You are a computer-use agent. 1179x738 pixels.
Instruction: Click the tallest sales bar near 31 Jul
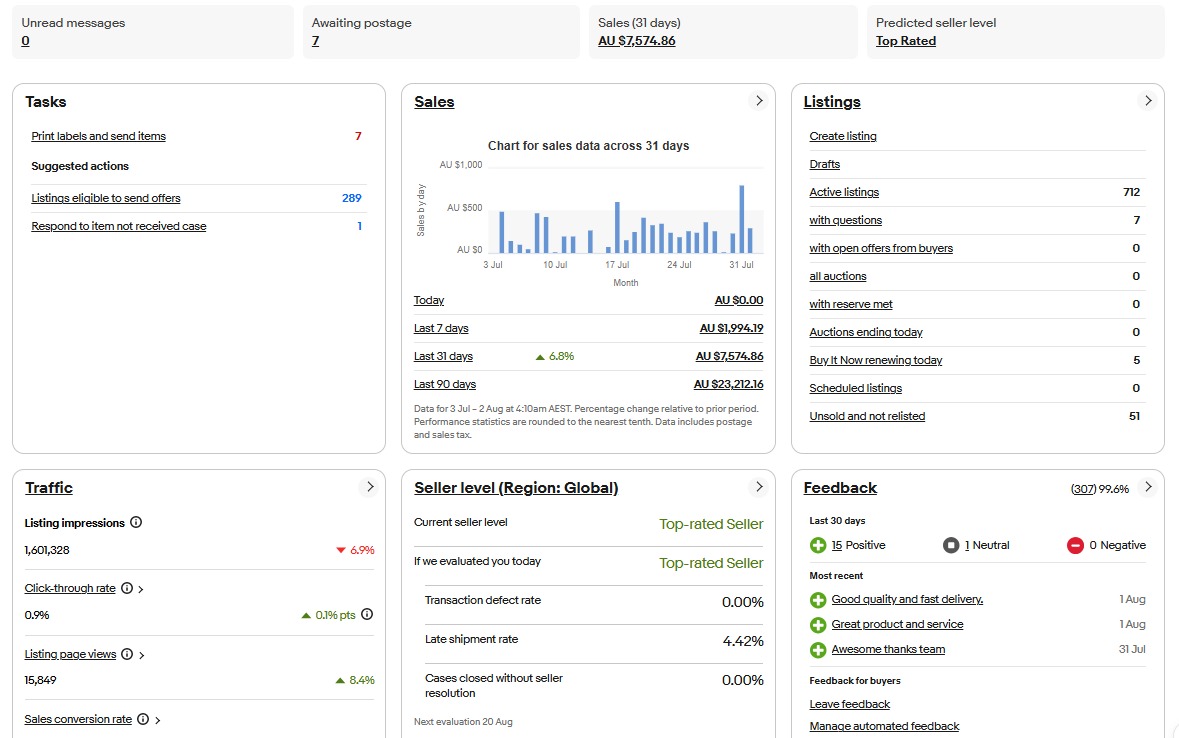click(x=742, y=219)
